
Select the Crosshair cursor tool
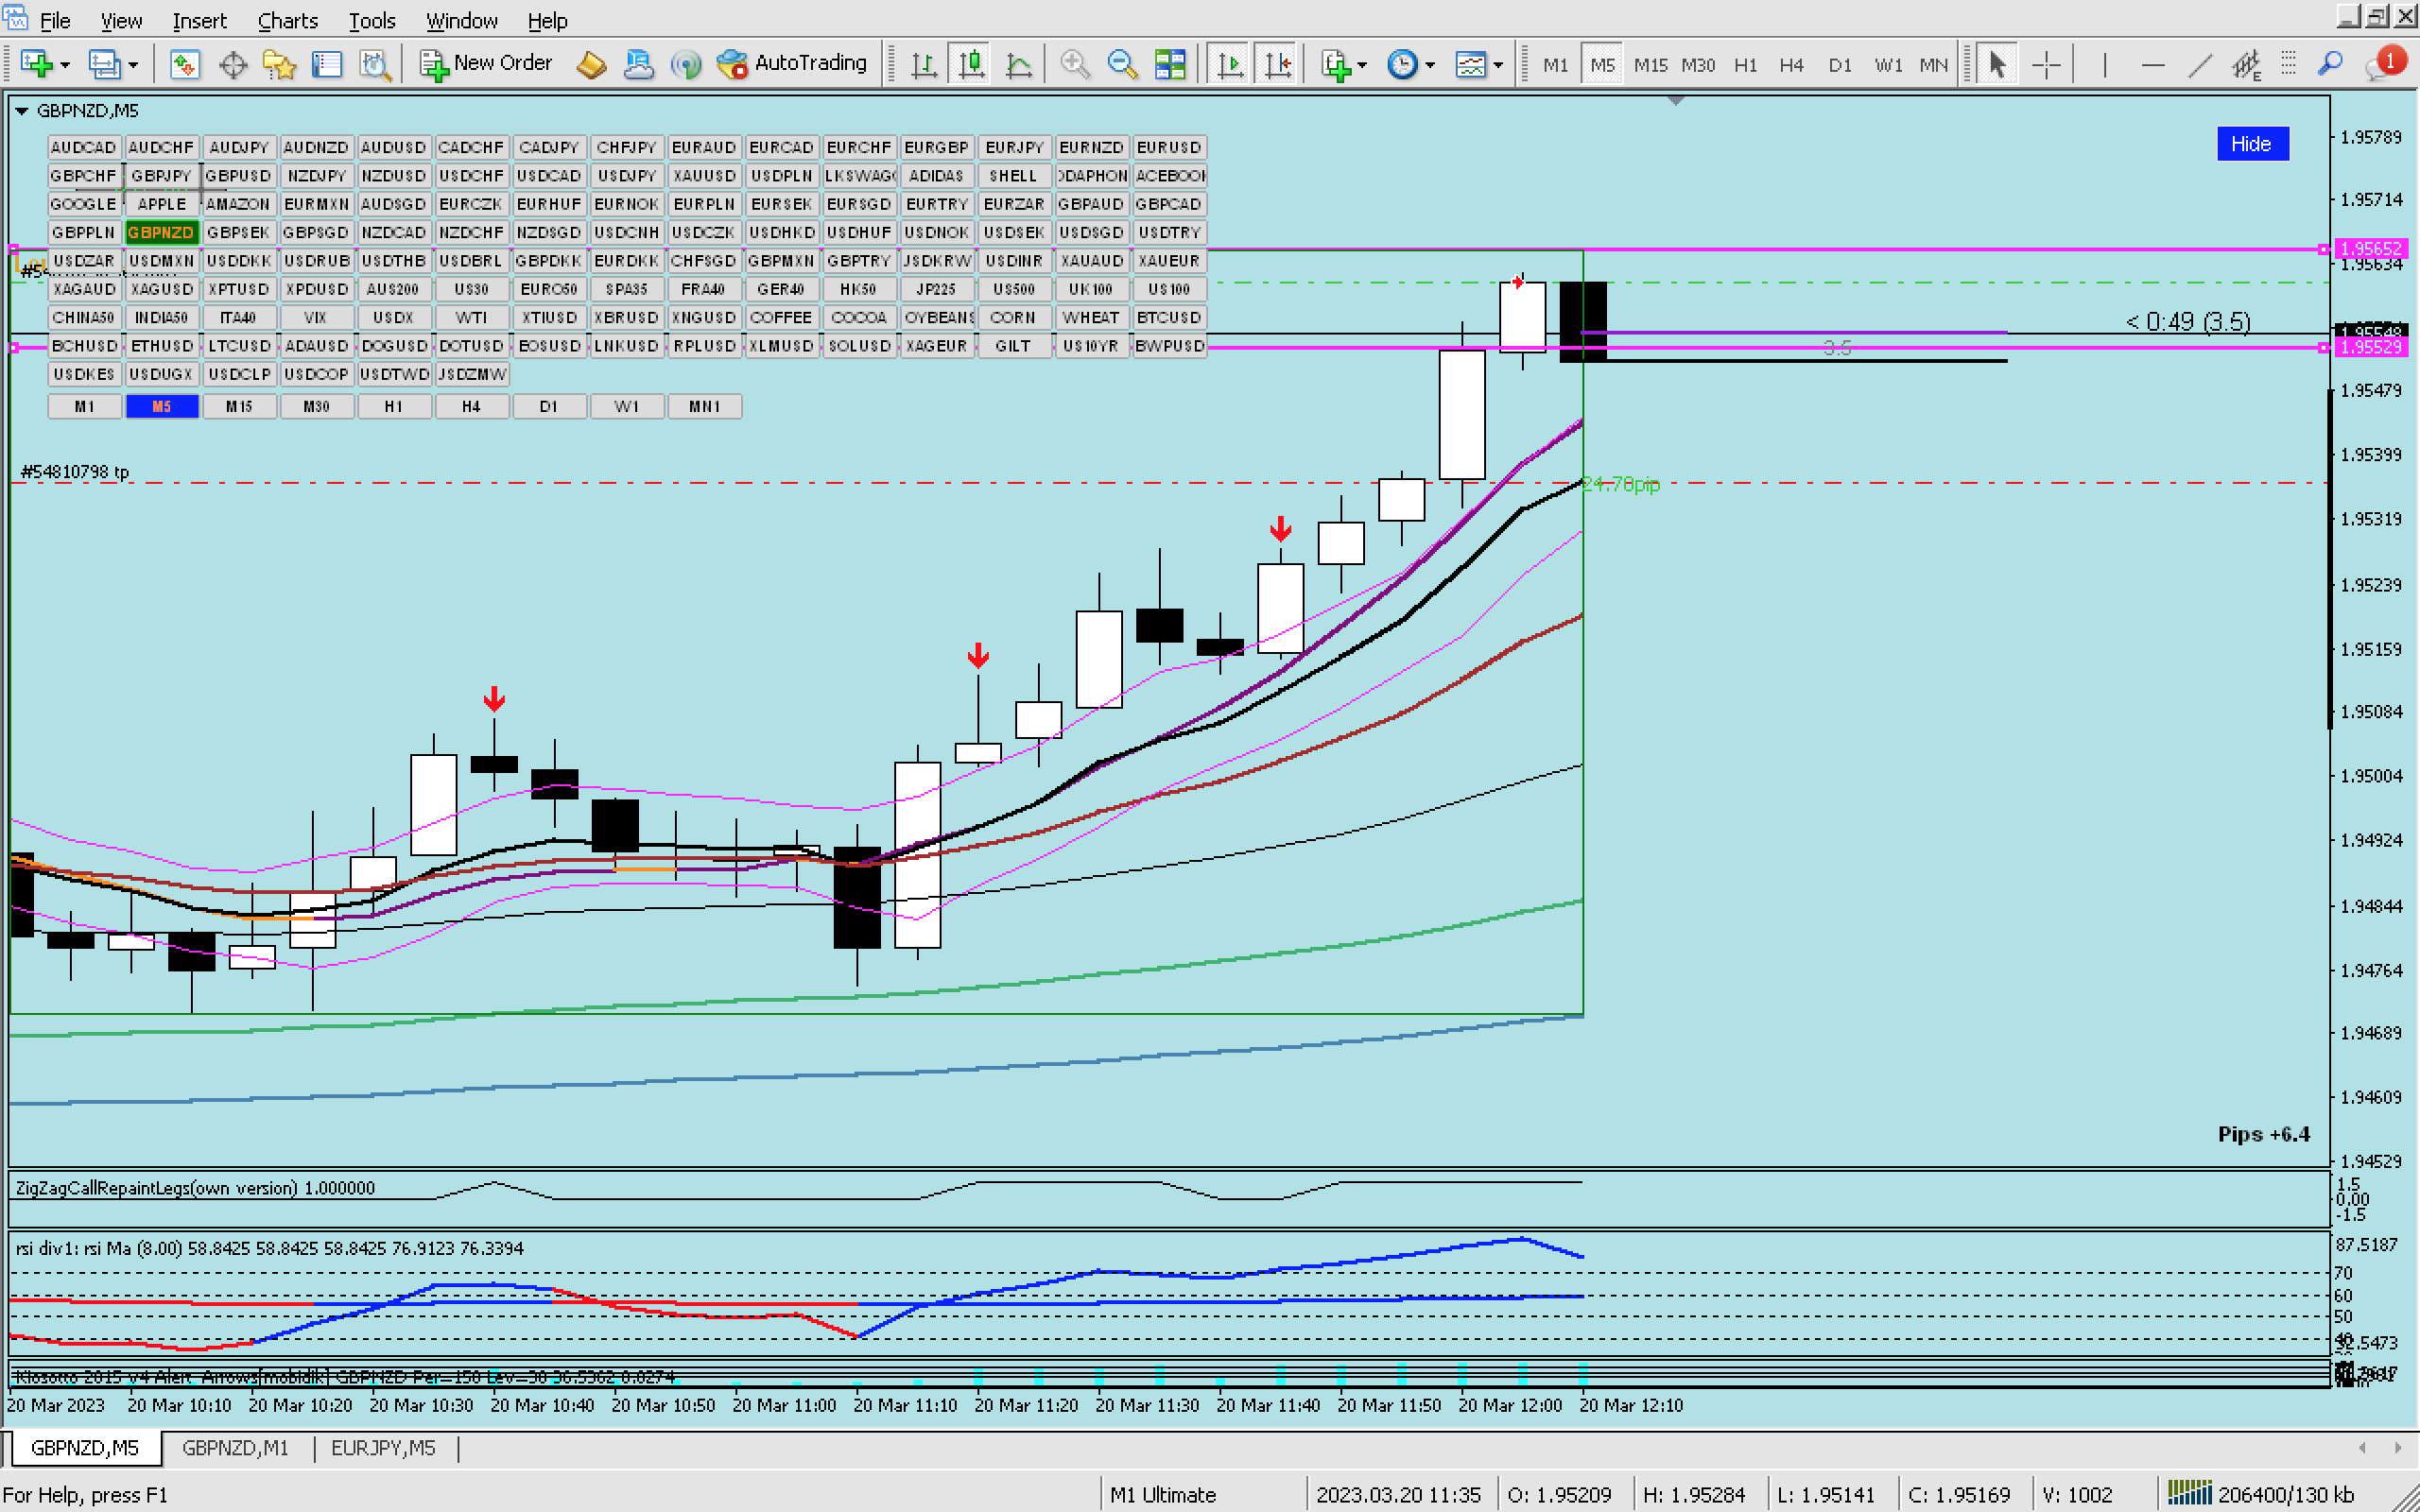point(2046,65)
